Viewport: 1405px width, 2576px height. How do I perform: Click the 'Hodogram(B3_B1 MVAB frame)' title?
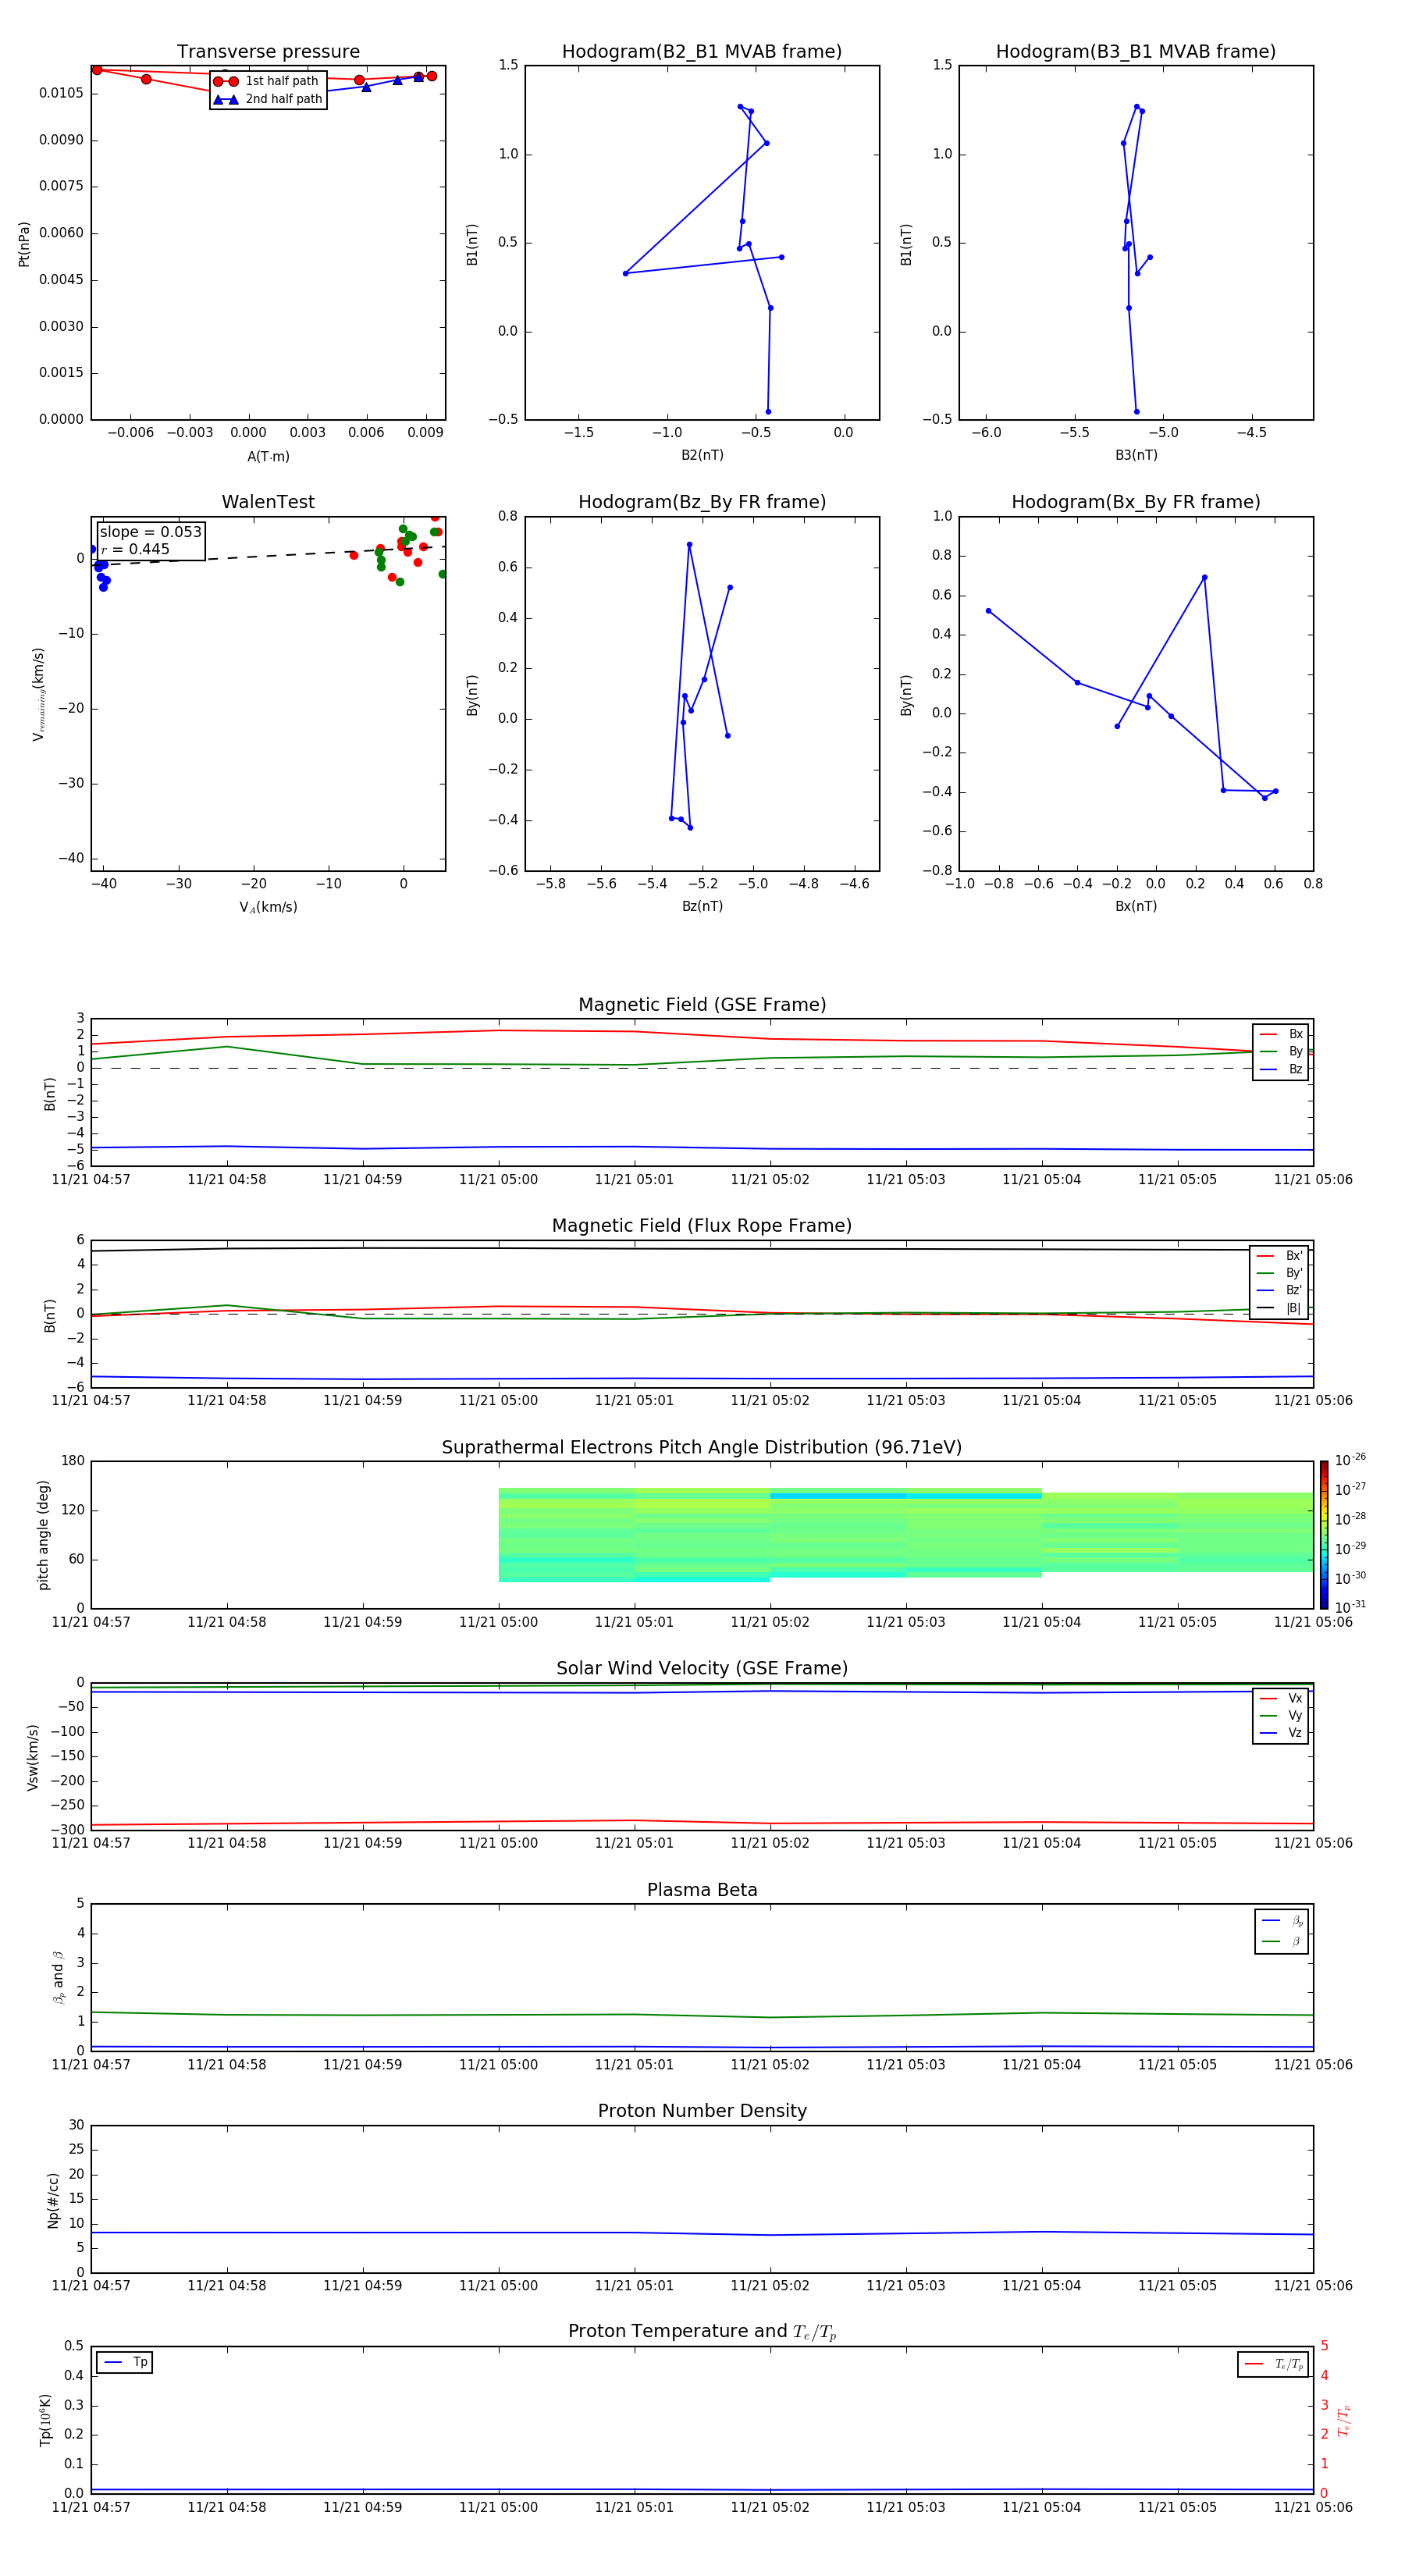click(x=1136, y=52)
